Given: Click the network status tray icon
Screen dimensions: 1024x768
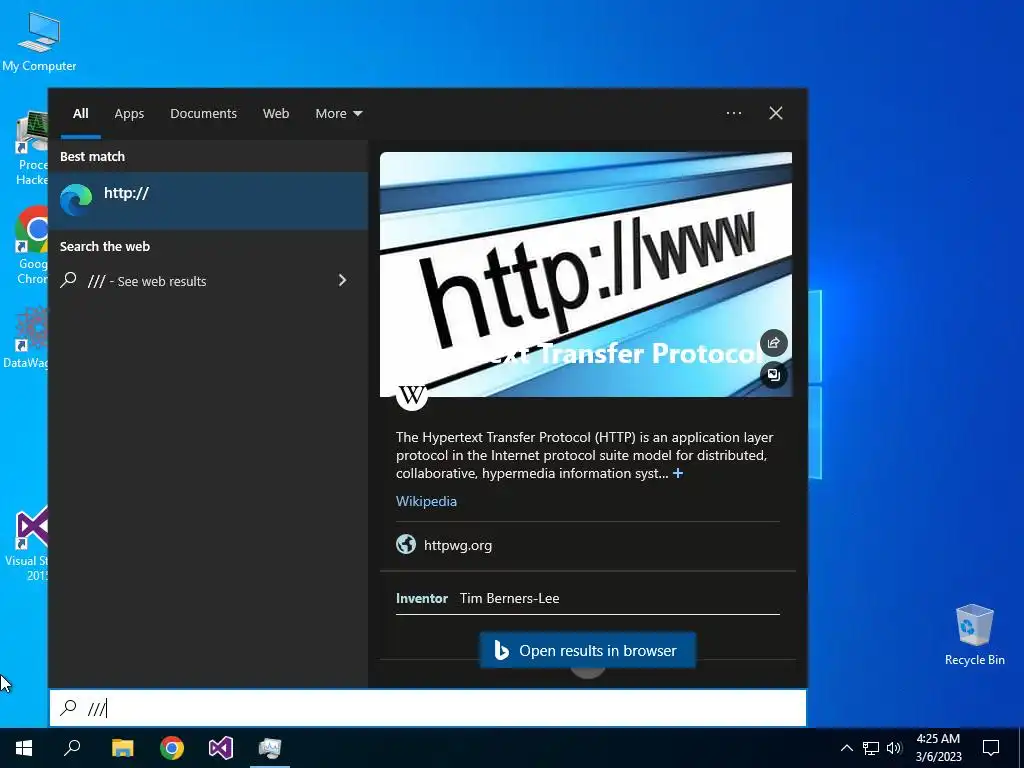Looking at the screenshot, I should [871, 748].
